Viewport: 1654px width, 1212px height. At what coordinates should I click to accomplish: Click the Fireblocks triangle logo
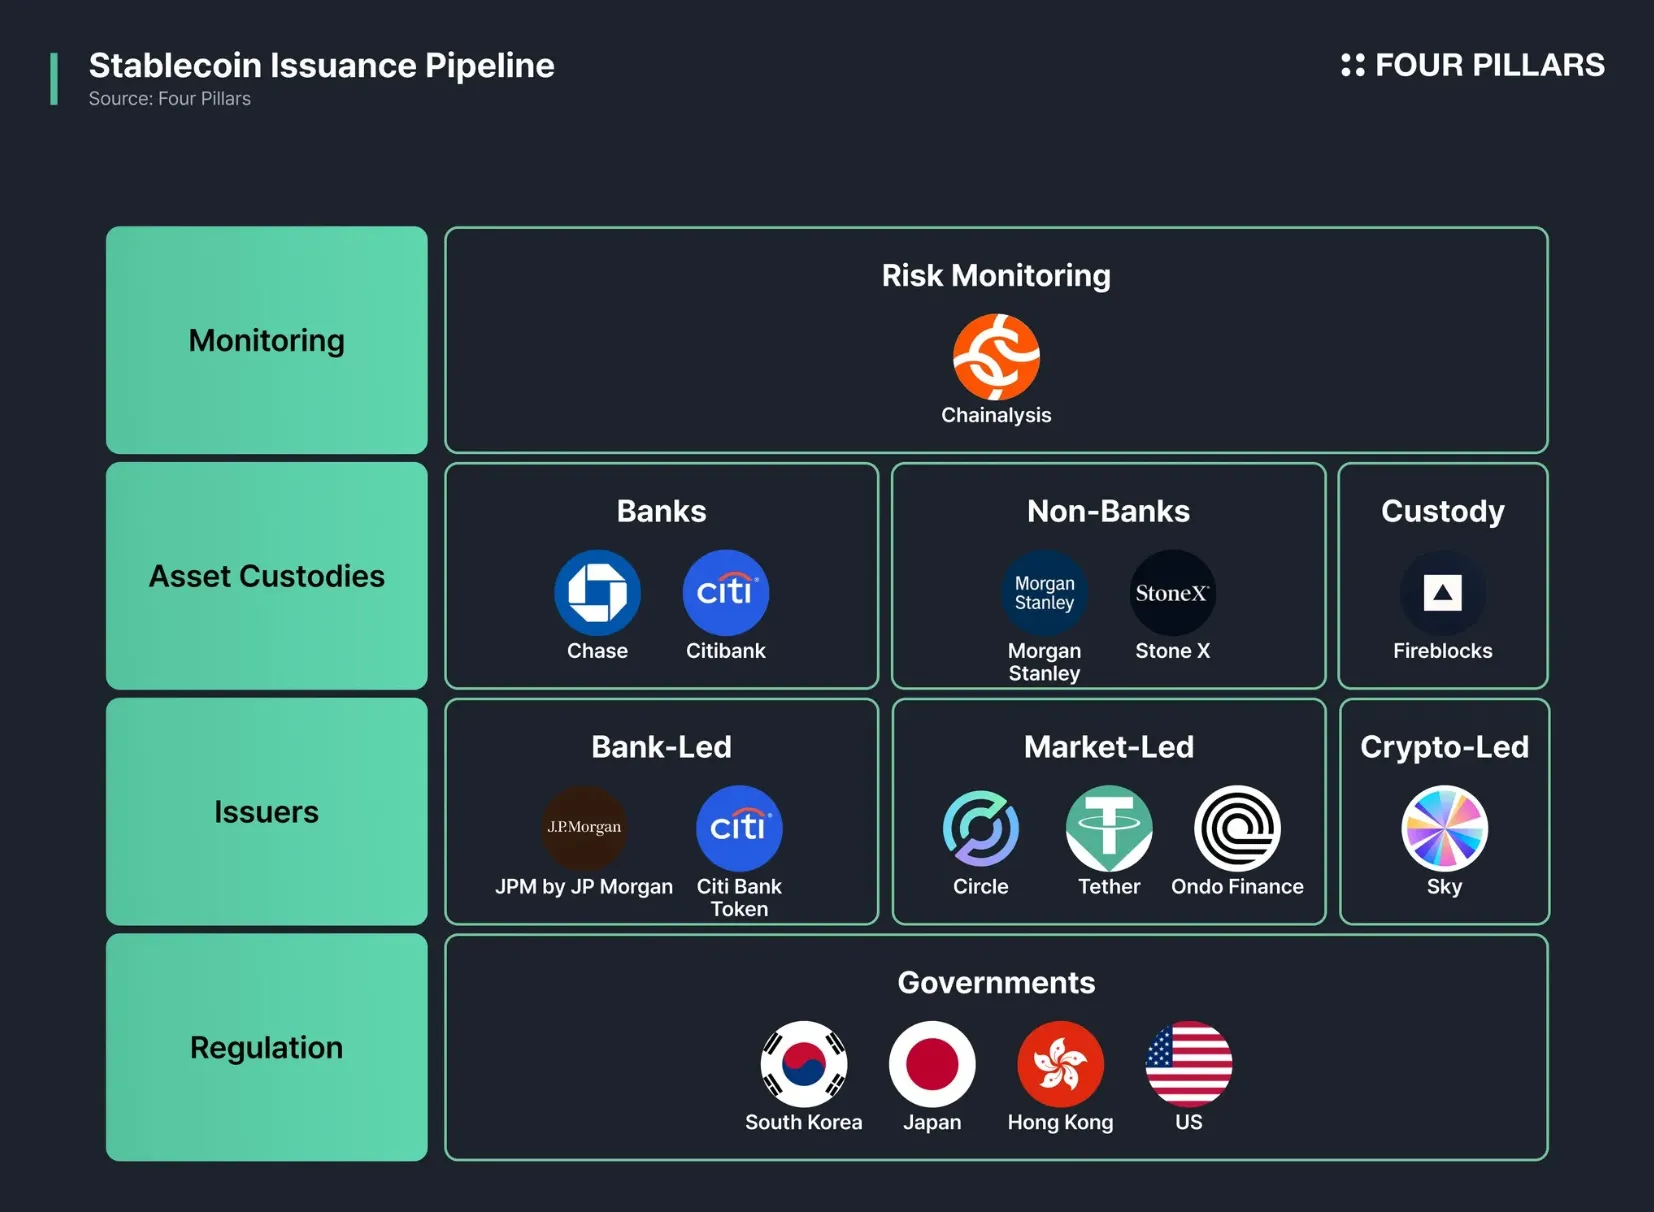(1442, 593)
